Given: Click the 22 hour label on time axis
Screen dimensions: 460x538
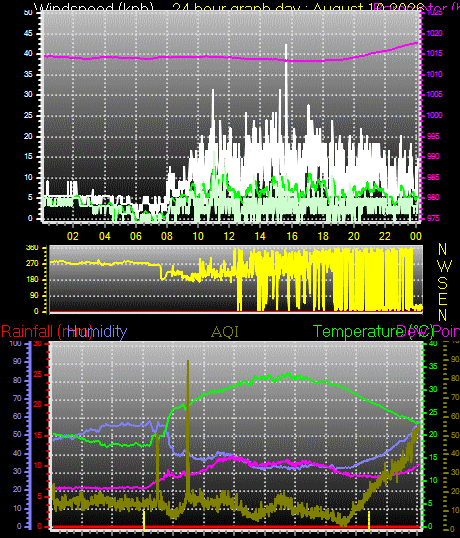Looking at the screenshot, I should (x=385, y=236).
